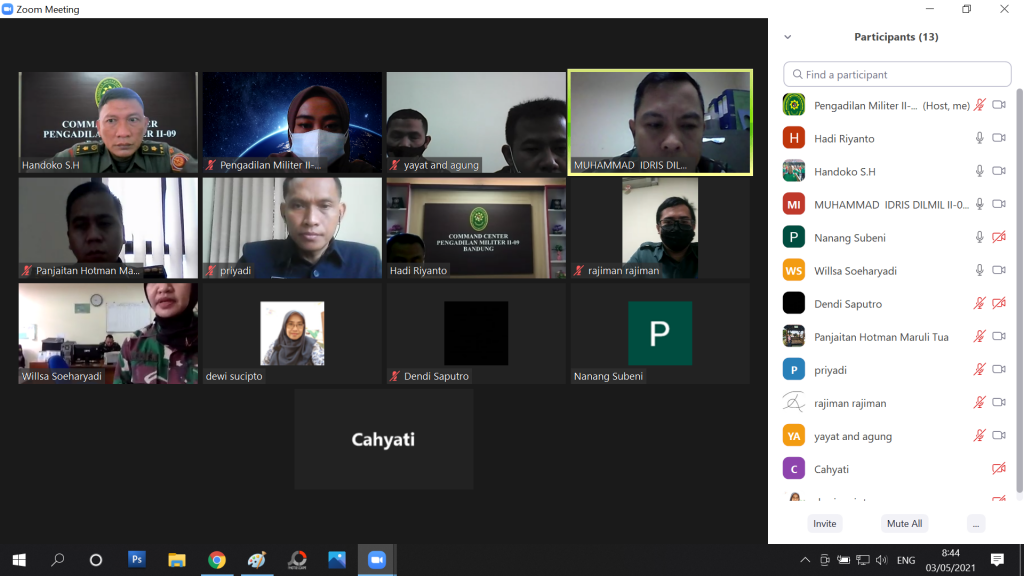Toggle mute for yayat and agung
This screenshot has height=576, width=1024.
click(x=980, y=436)
